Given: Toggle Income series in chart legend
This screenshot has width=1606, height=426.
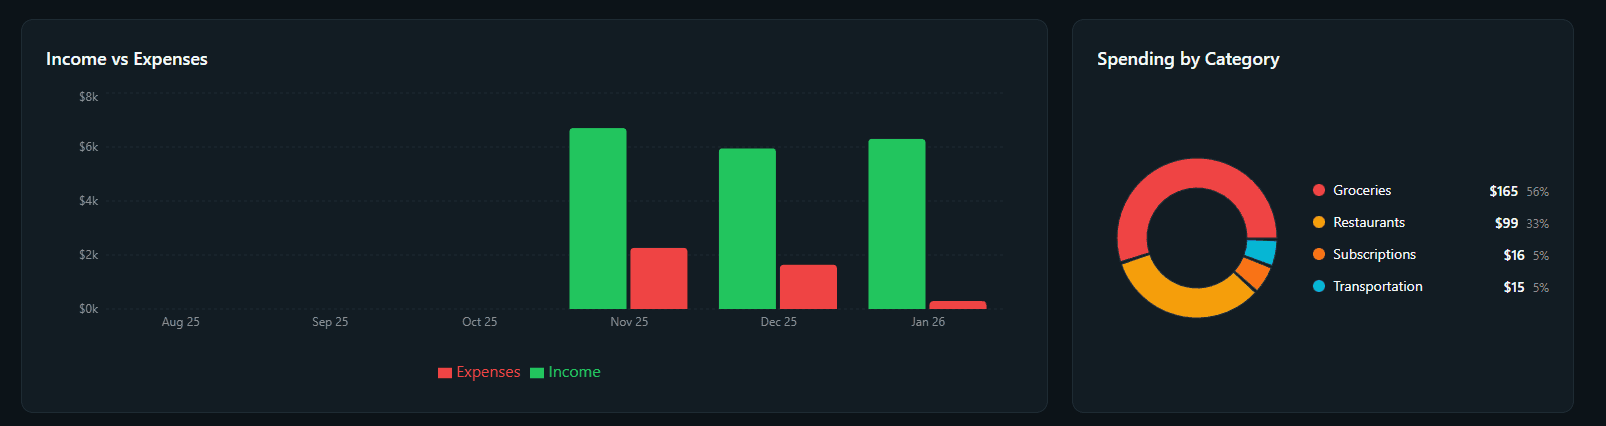Looking at the screenshot, I should pos(565,372).
